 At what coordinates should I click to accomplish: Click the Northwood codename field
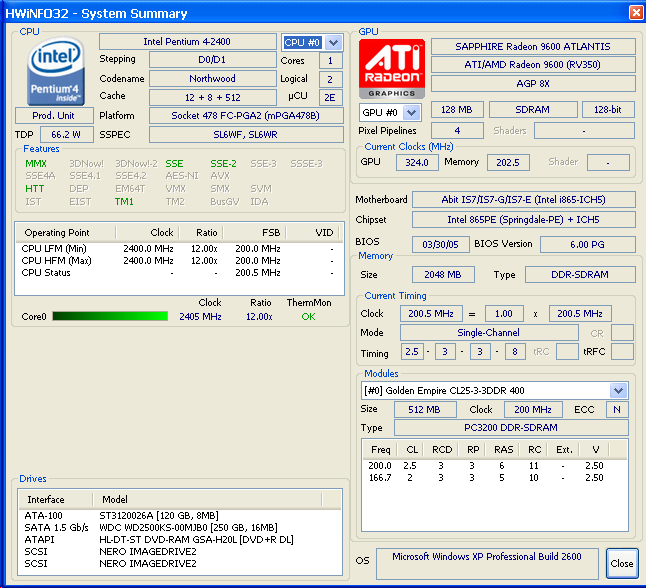(213, 79)
